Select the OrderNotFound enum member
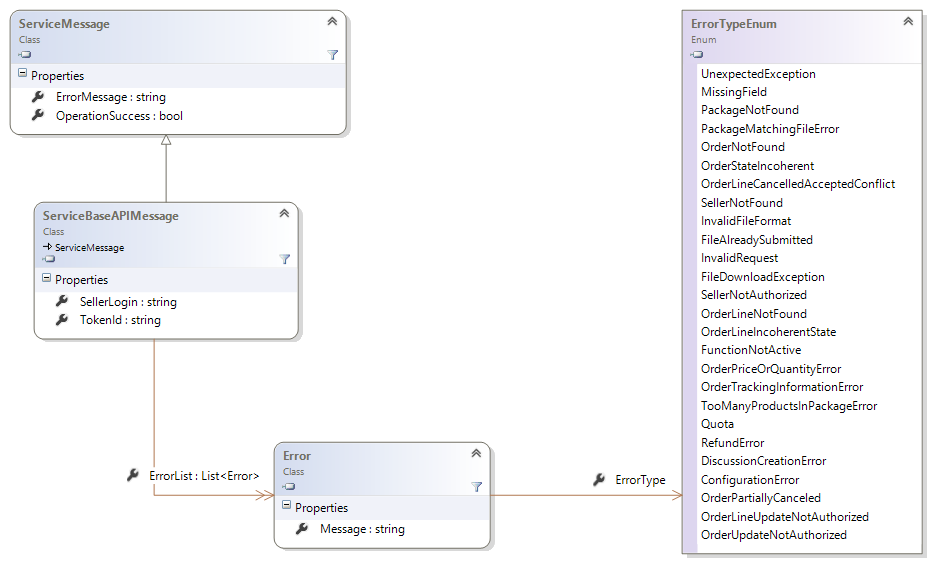Image resolution: width=931 pixels, height=562 pixels. coord(742,147)
